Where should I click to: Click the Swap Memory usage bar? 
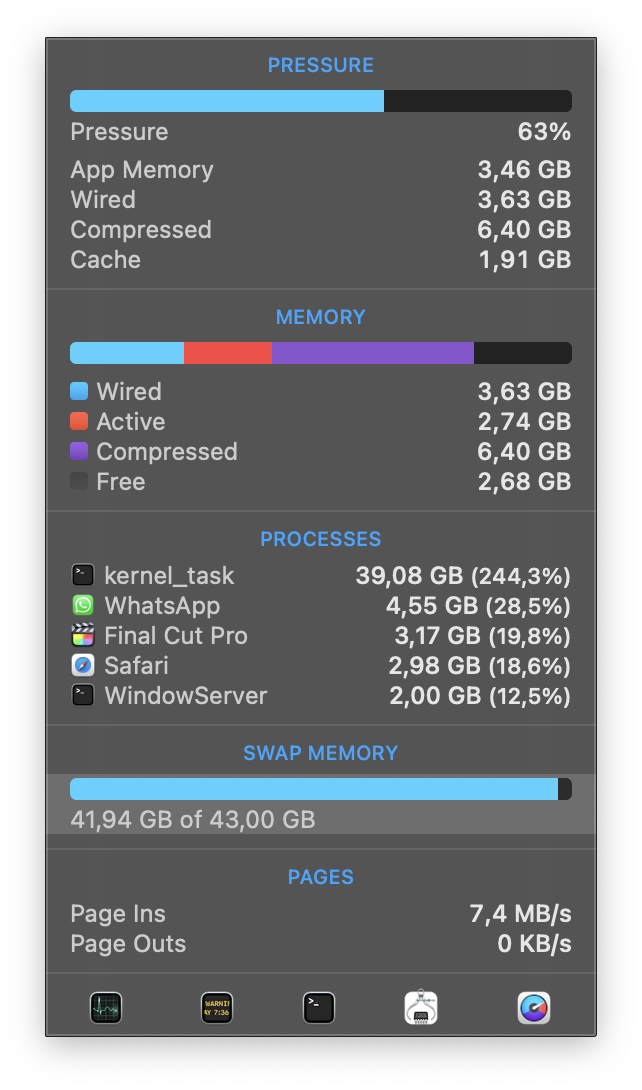coord(320,789)
